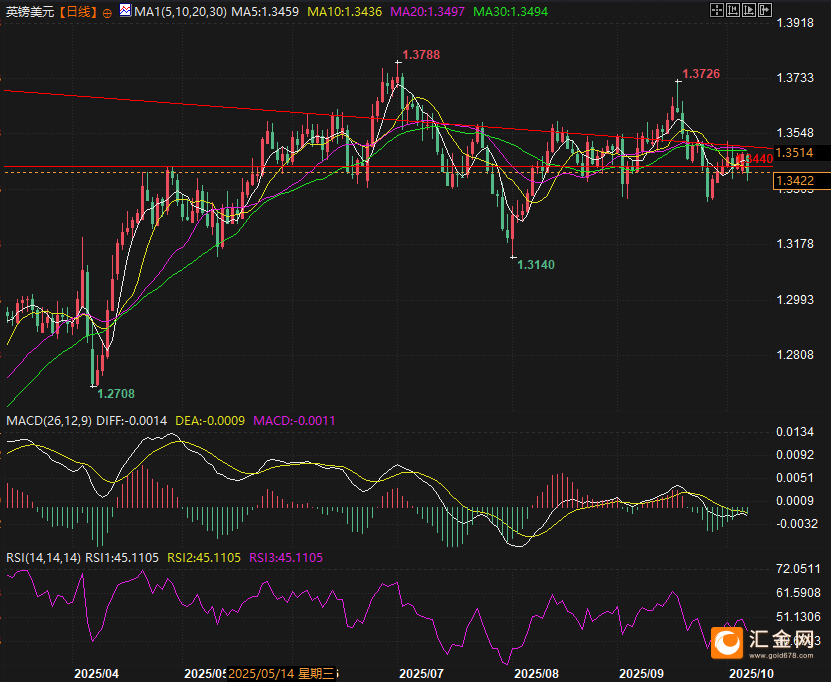Click the 2025/05/14 date label on time axis

point(284,673)
